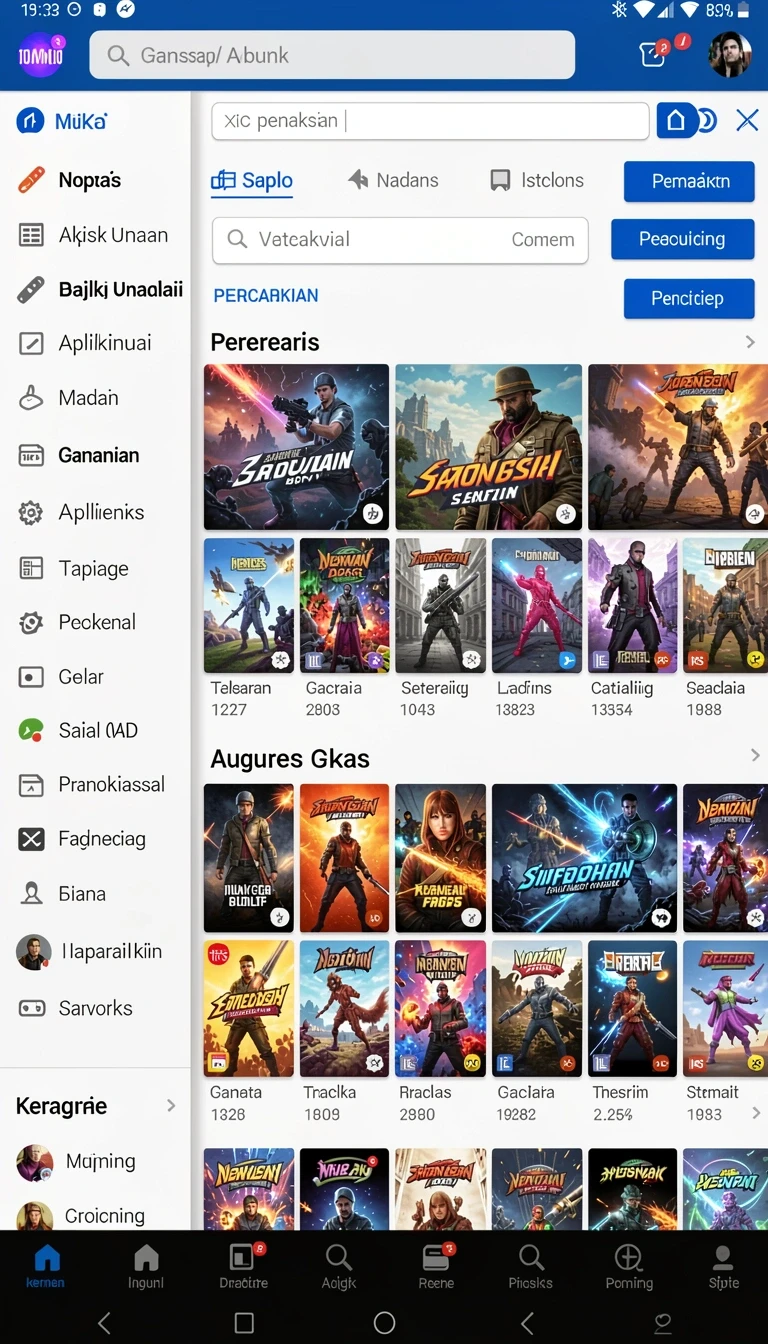768x1344 pixels.
Task: Open Pranokiassal sidebar icon
Action: tap(31, 785)
